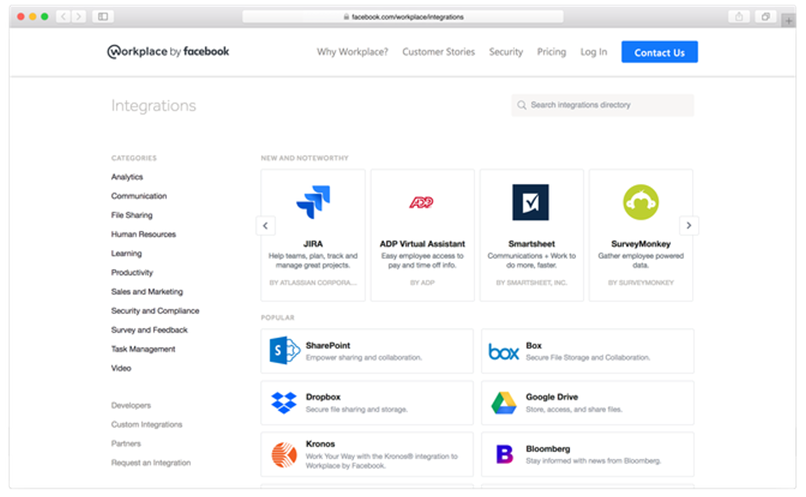Viewport: 806px width, 497px height.
Task: Click the Box logo icon
Action: (503, 352)
